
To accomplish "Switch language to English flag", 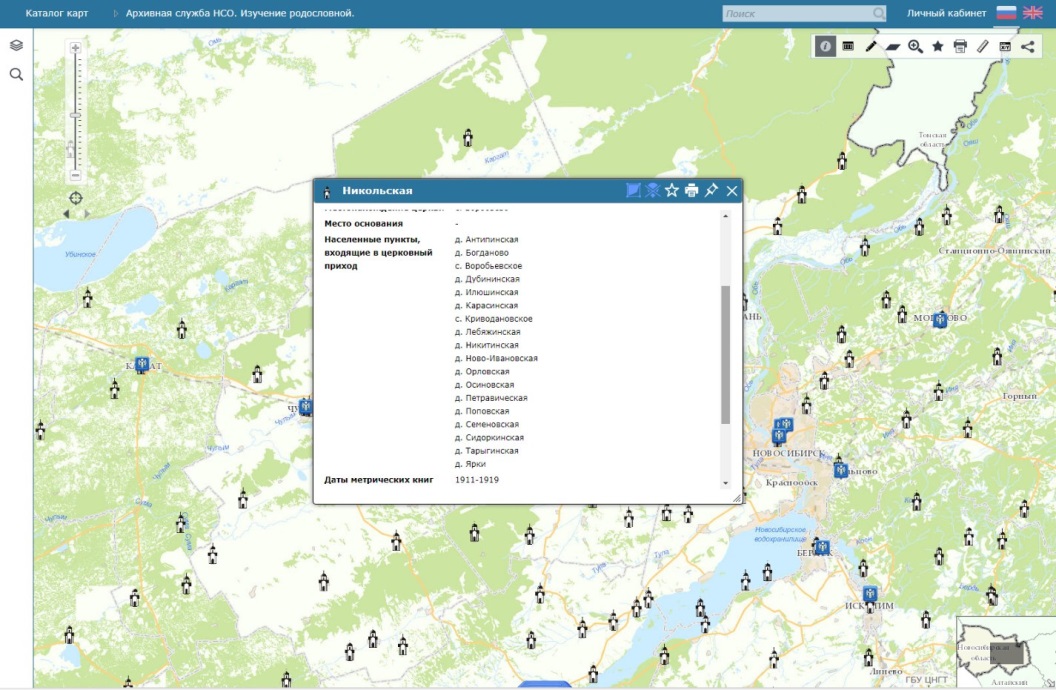I will [1032, 13].
